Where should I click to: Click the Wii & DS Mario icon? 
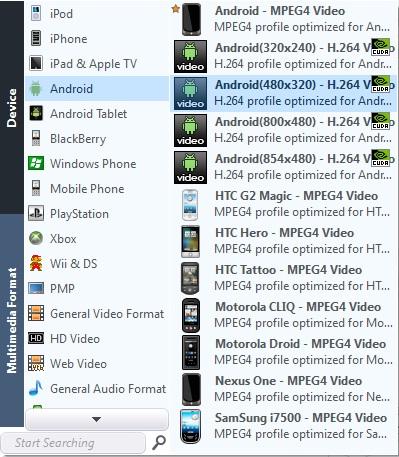point(36,263)
